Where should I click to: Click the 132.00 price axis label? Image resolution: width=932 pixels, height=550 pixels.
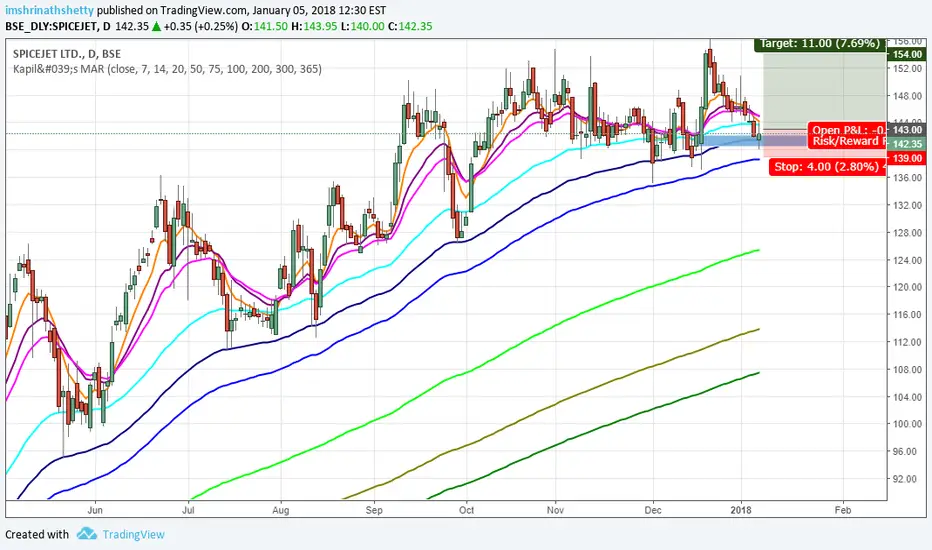[x=907, y=205]
